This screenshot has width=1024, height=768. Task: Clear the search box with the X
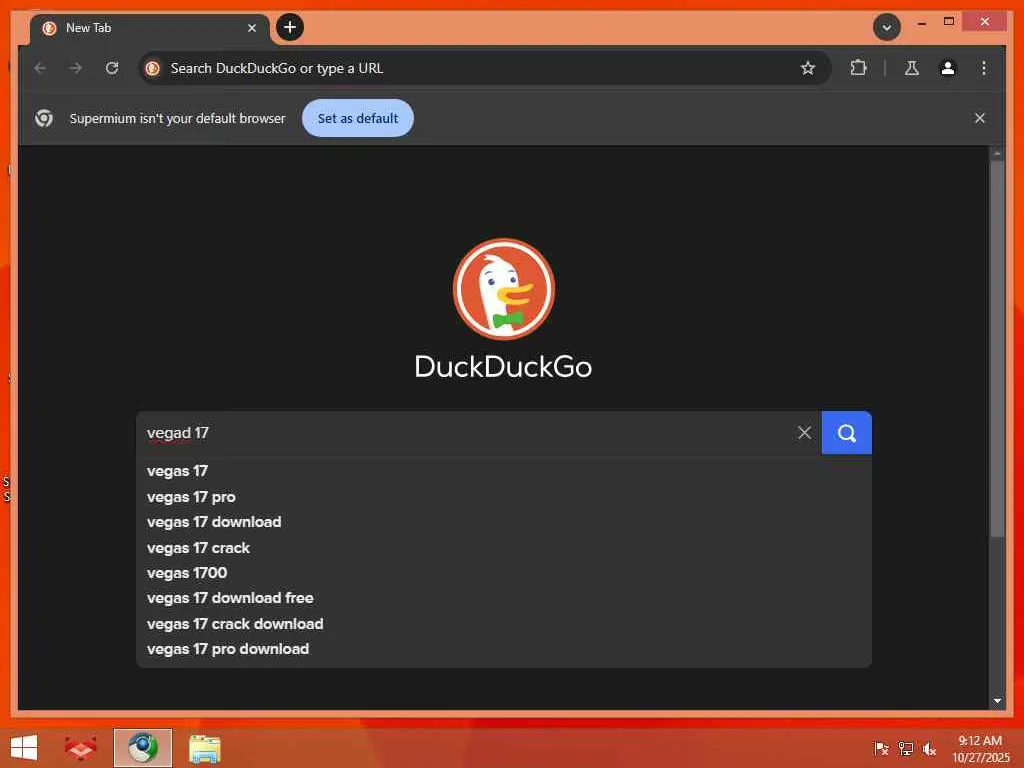point(805,433)
